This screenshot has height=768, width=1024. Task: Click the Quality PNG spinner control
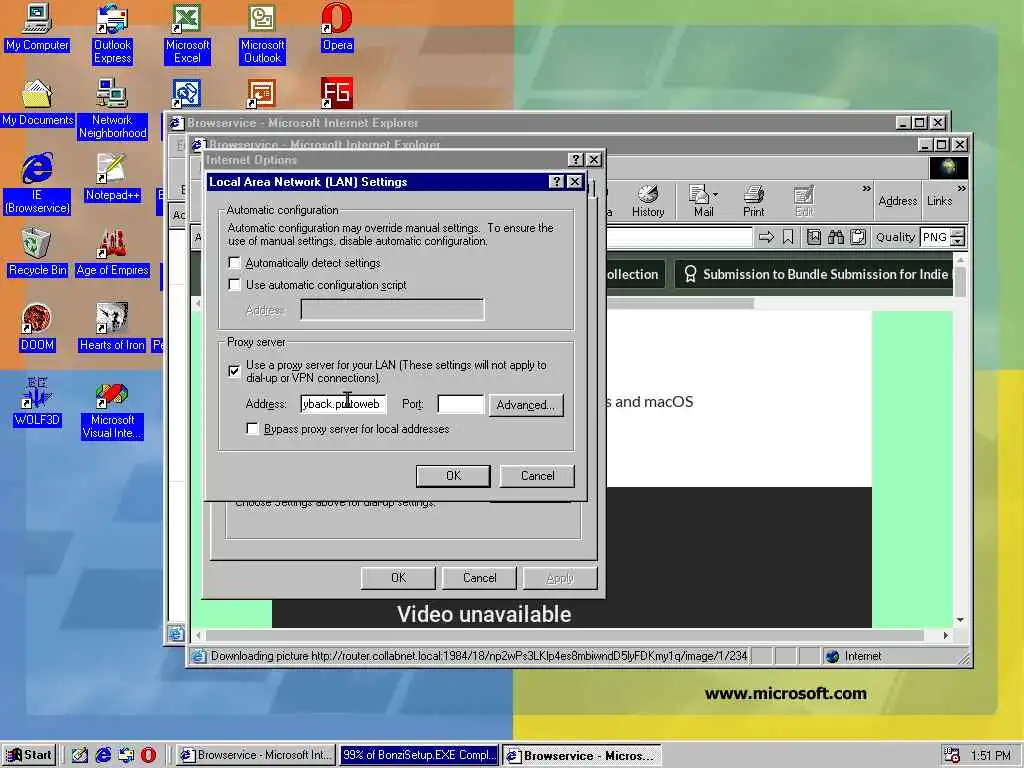click(957, 237)
